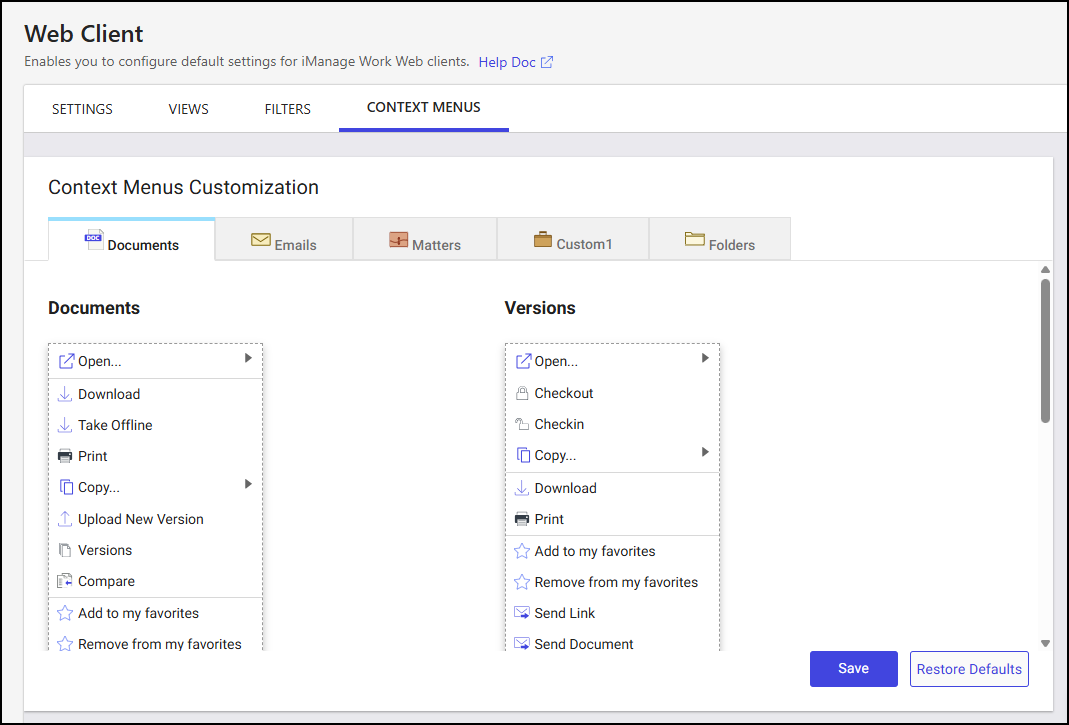Click the printer icon in Versions menu

(x=522, y=519)
